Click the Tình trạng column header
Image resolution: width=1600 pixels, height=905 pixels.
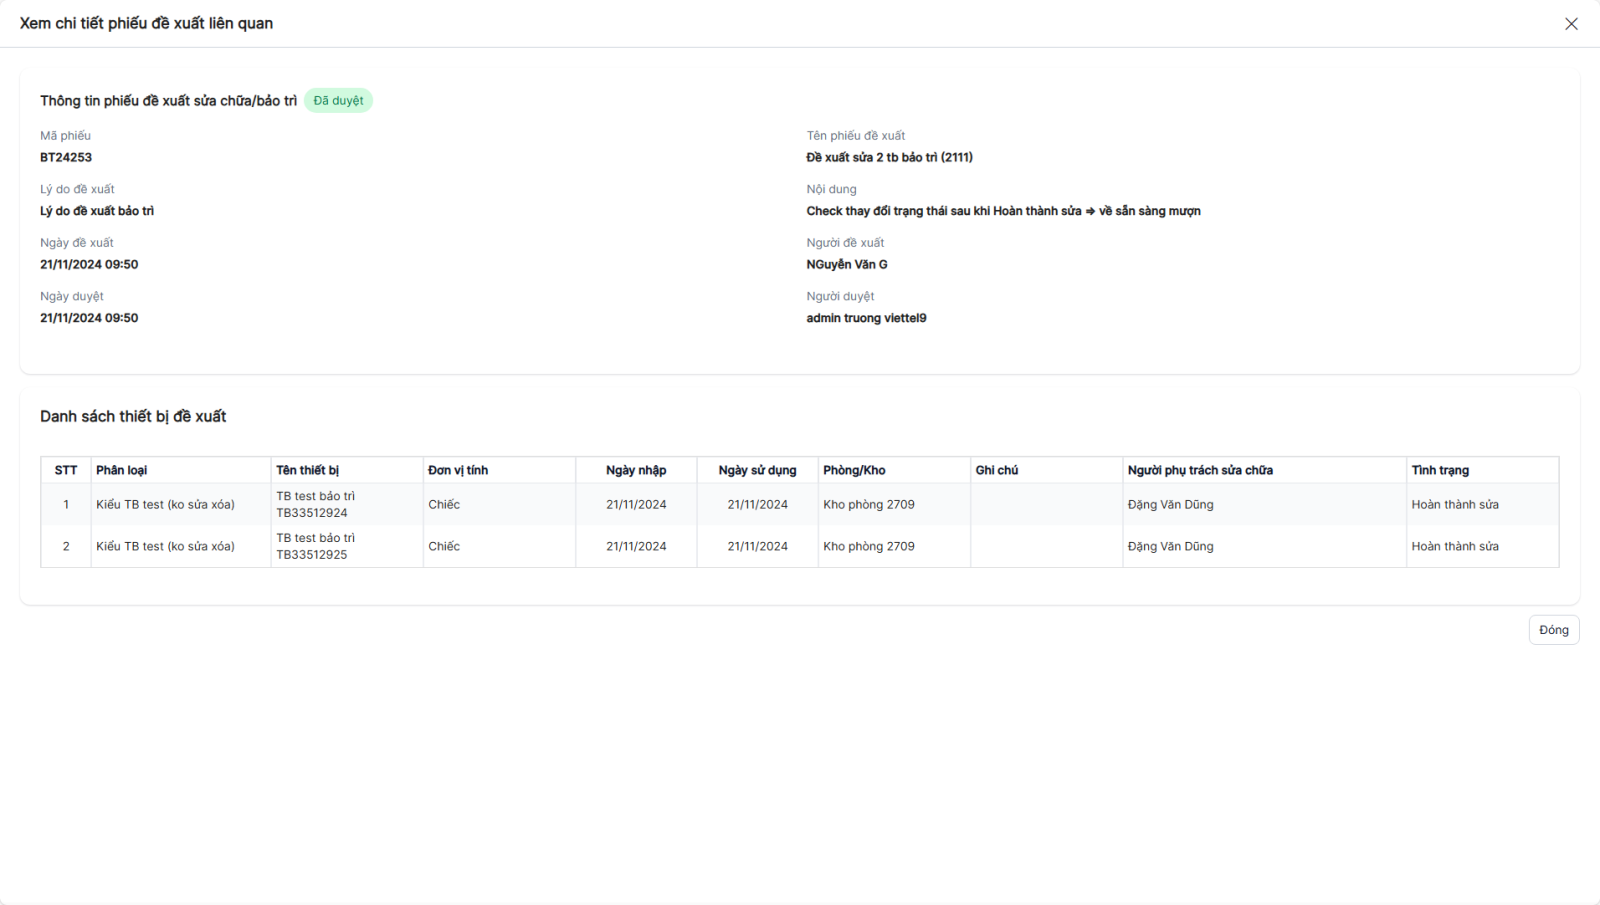pyautogui.click(x=1440, y=470)
